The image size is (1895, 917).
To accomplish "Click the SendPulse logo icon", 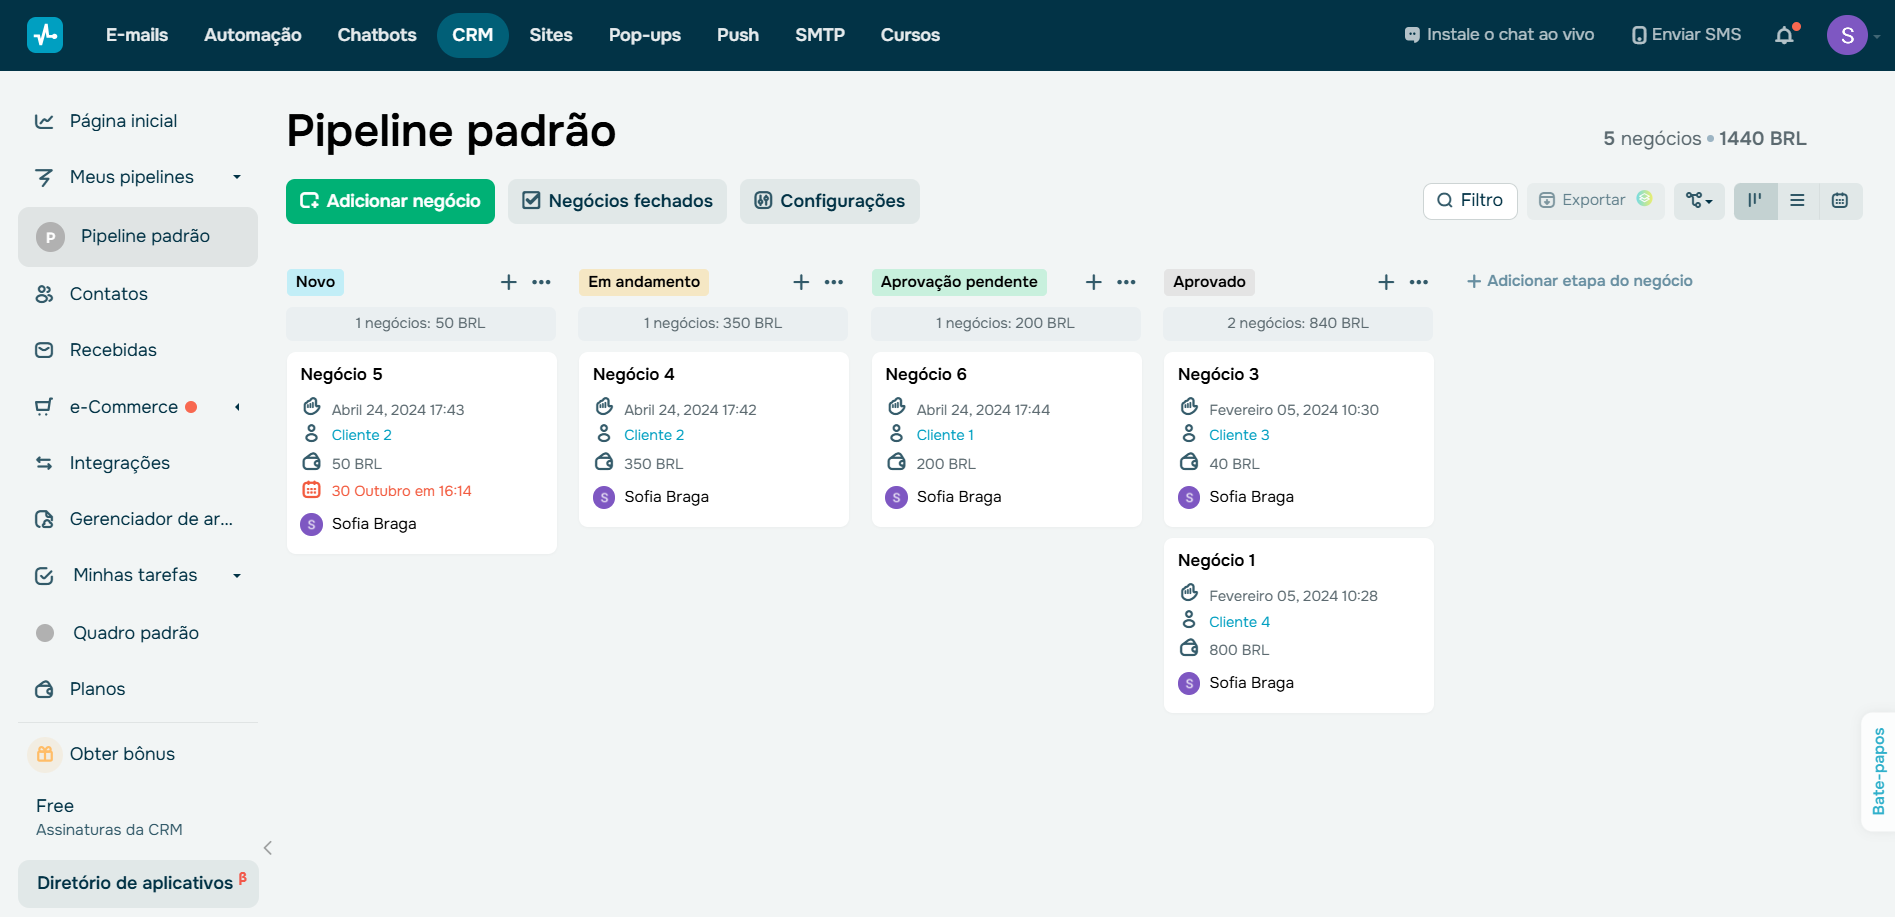I will pyautogui.click(x=45, y=35).
